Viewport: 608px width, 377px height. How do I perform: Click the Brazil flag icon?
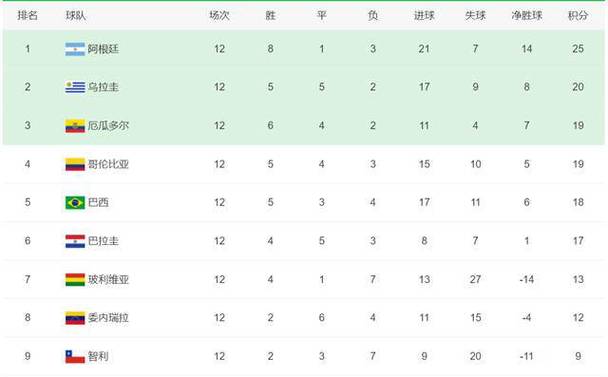click(75, 202)
